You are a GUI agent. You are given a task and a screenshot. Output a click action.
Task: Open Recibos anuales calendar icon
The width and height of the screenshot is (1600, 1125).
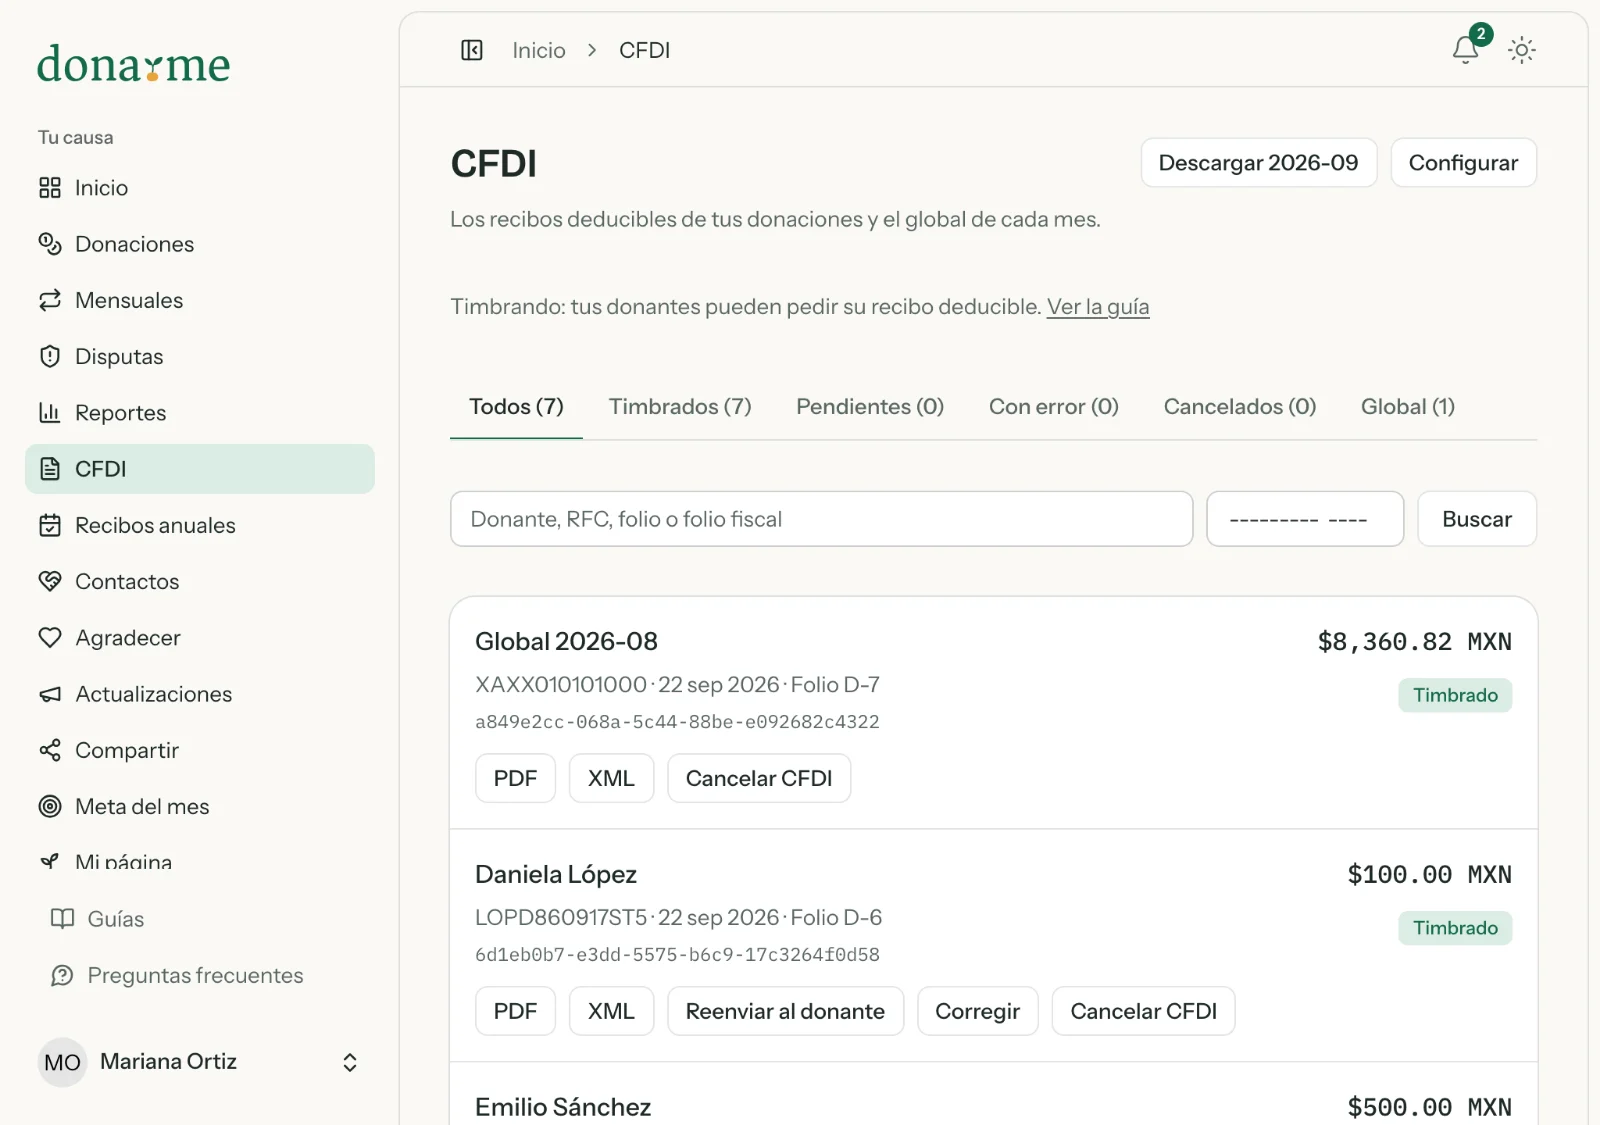coord(50,525)
